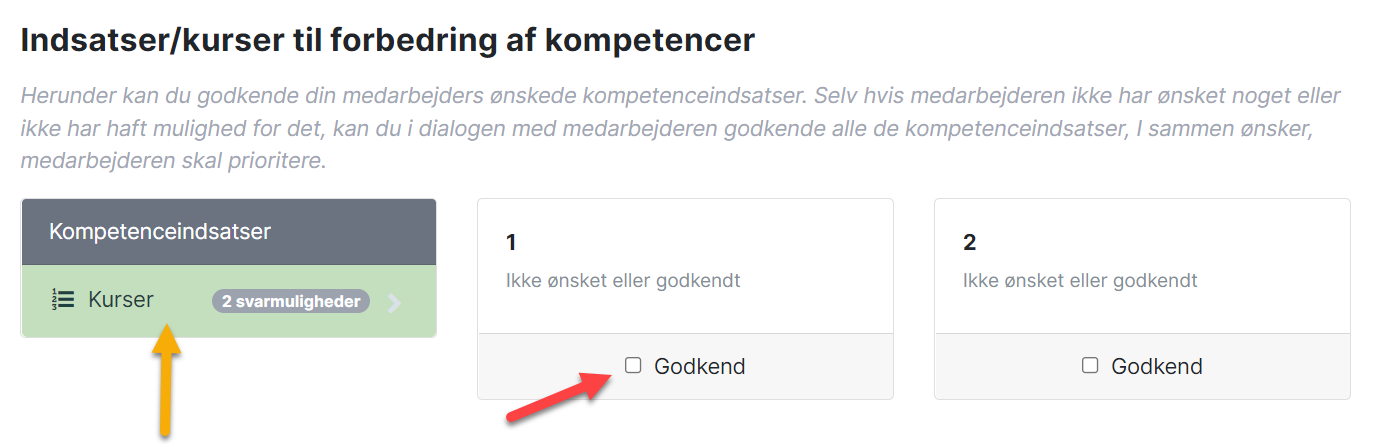This screenshot has width=1395, height=447.
Task: Click the Godkend label in card 2
Action: coord(1157,366)
